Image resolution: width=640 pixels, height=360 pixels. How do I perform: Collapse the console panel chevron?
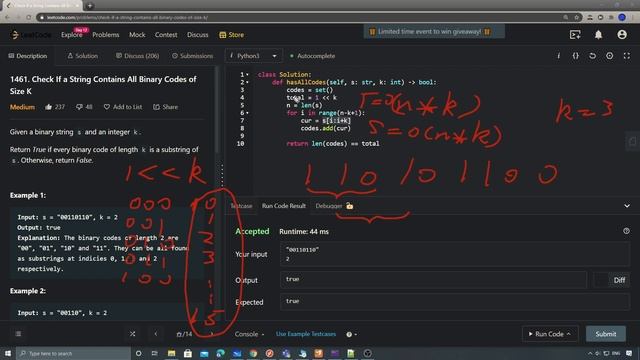click(627, 206)
